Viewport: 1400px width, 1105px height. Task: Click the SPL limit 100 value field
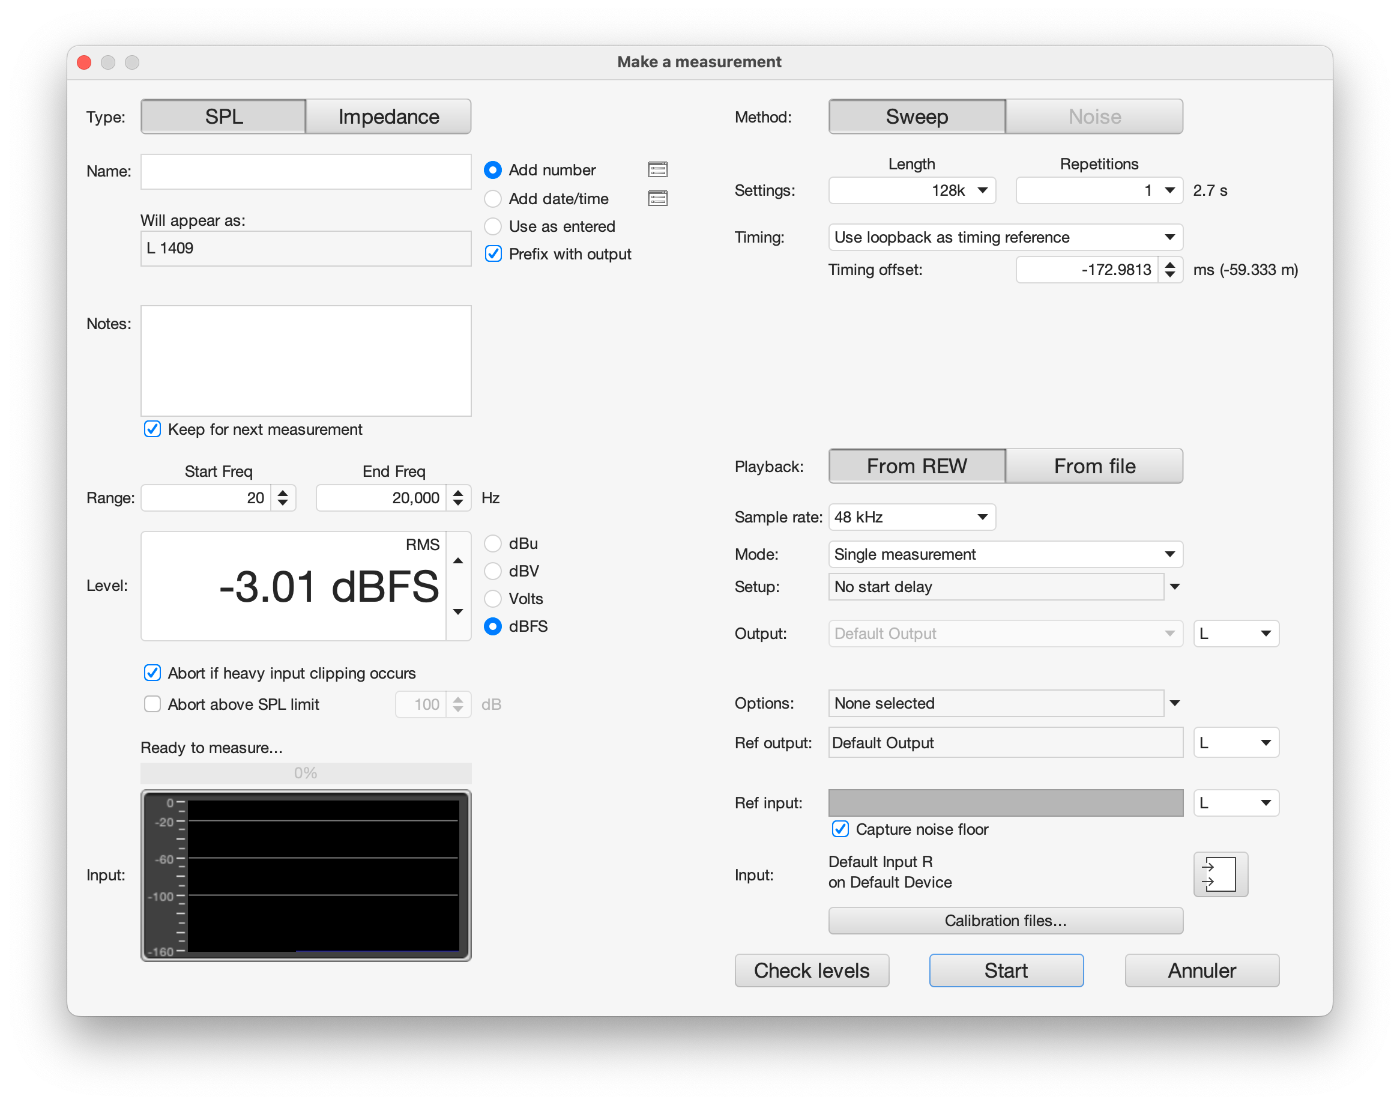coord(421,704)
